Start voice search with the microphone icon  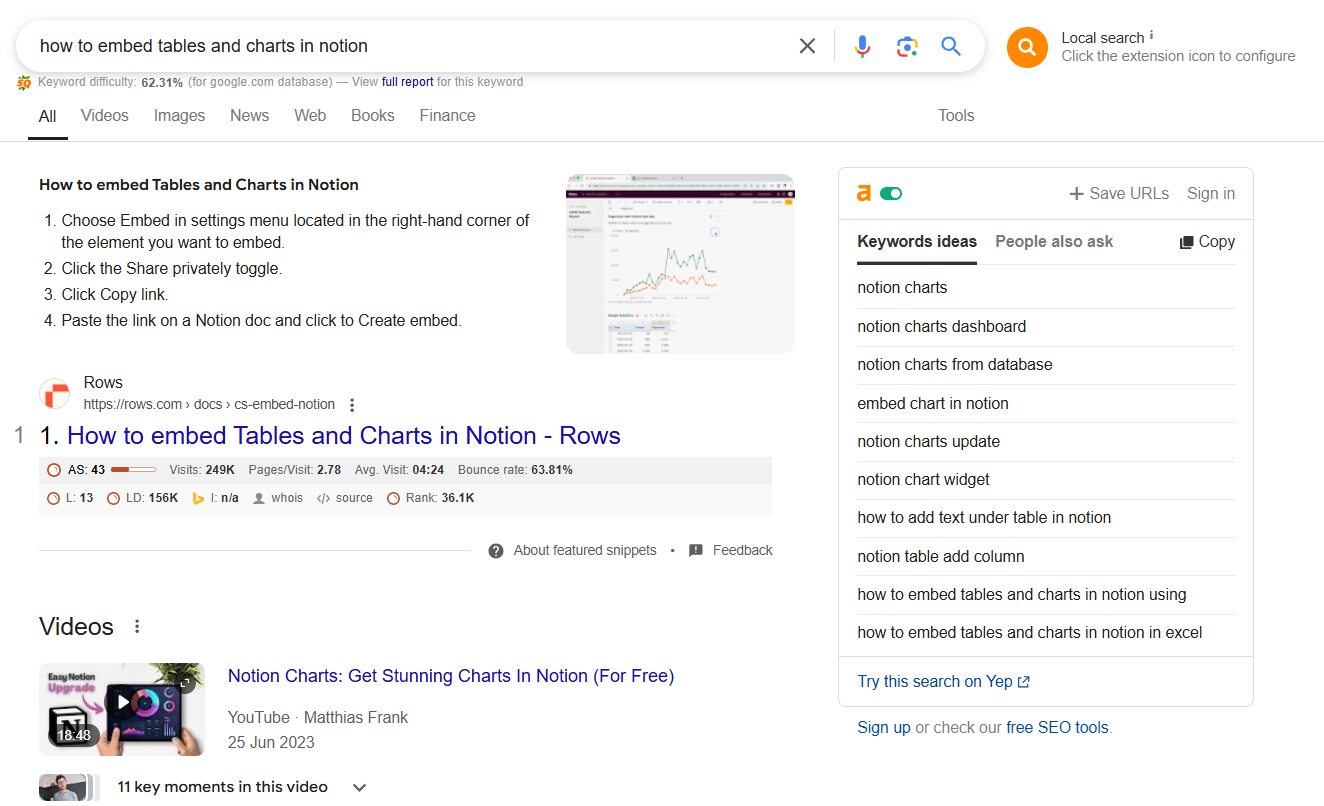[x=862, y=46]
